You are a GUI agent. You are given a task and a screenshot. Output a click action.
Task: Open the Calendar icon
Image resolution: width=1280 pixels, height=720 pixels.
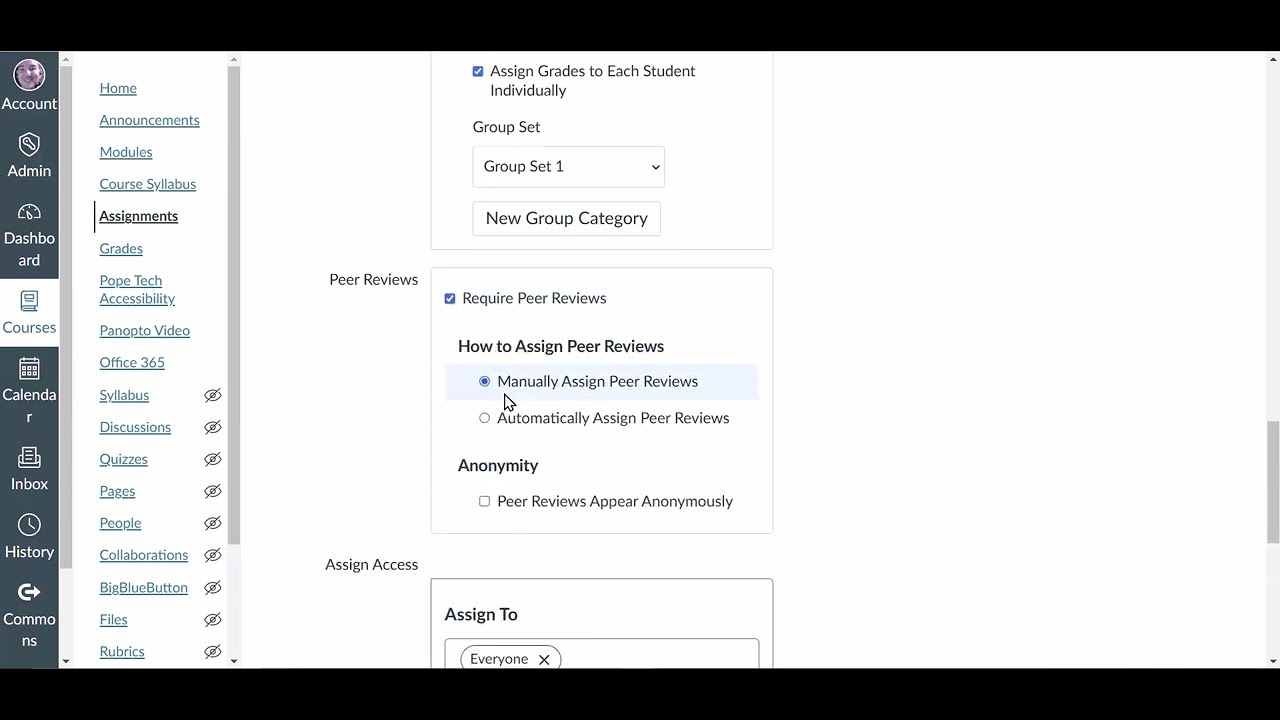pos(29,369)
